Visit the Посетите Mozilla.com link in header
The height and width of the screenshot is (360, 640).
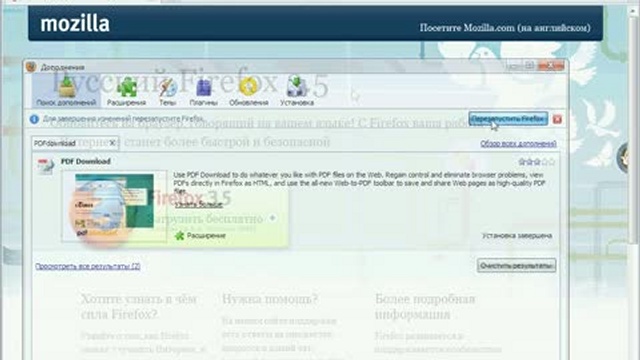pyautogui.click(x=505, y=28)
